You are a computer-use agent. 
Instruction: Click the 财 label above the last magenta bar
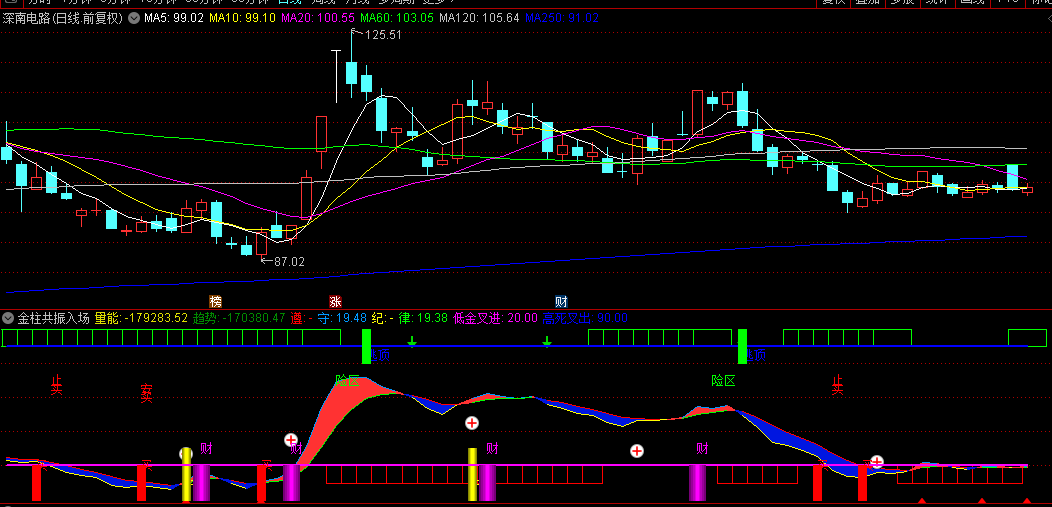point(702,449)
